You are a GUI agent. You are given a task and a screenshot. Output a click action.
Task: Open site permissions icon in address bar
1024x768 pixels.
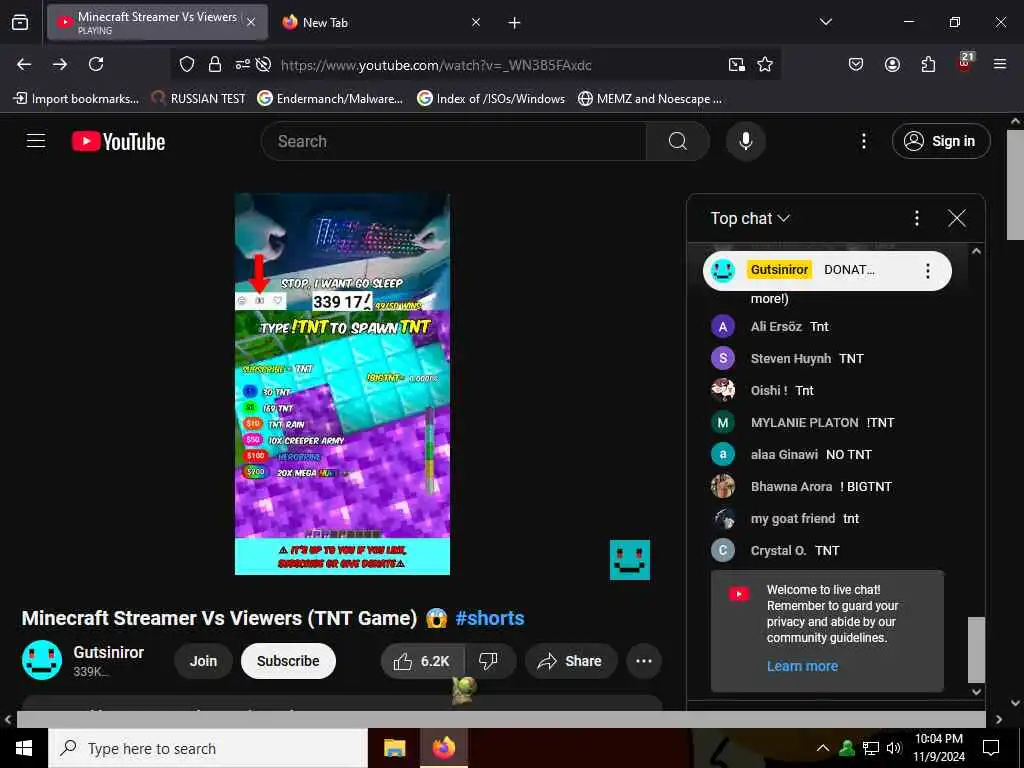(242, 64)
